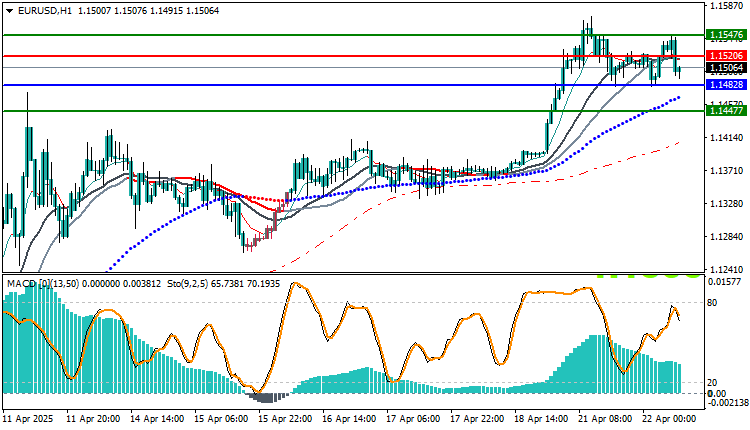Click the 20 stochastic level label

pyautogui.click(x=712, y=383)
